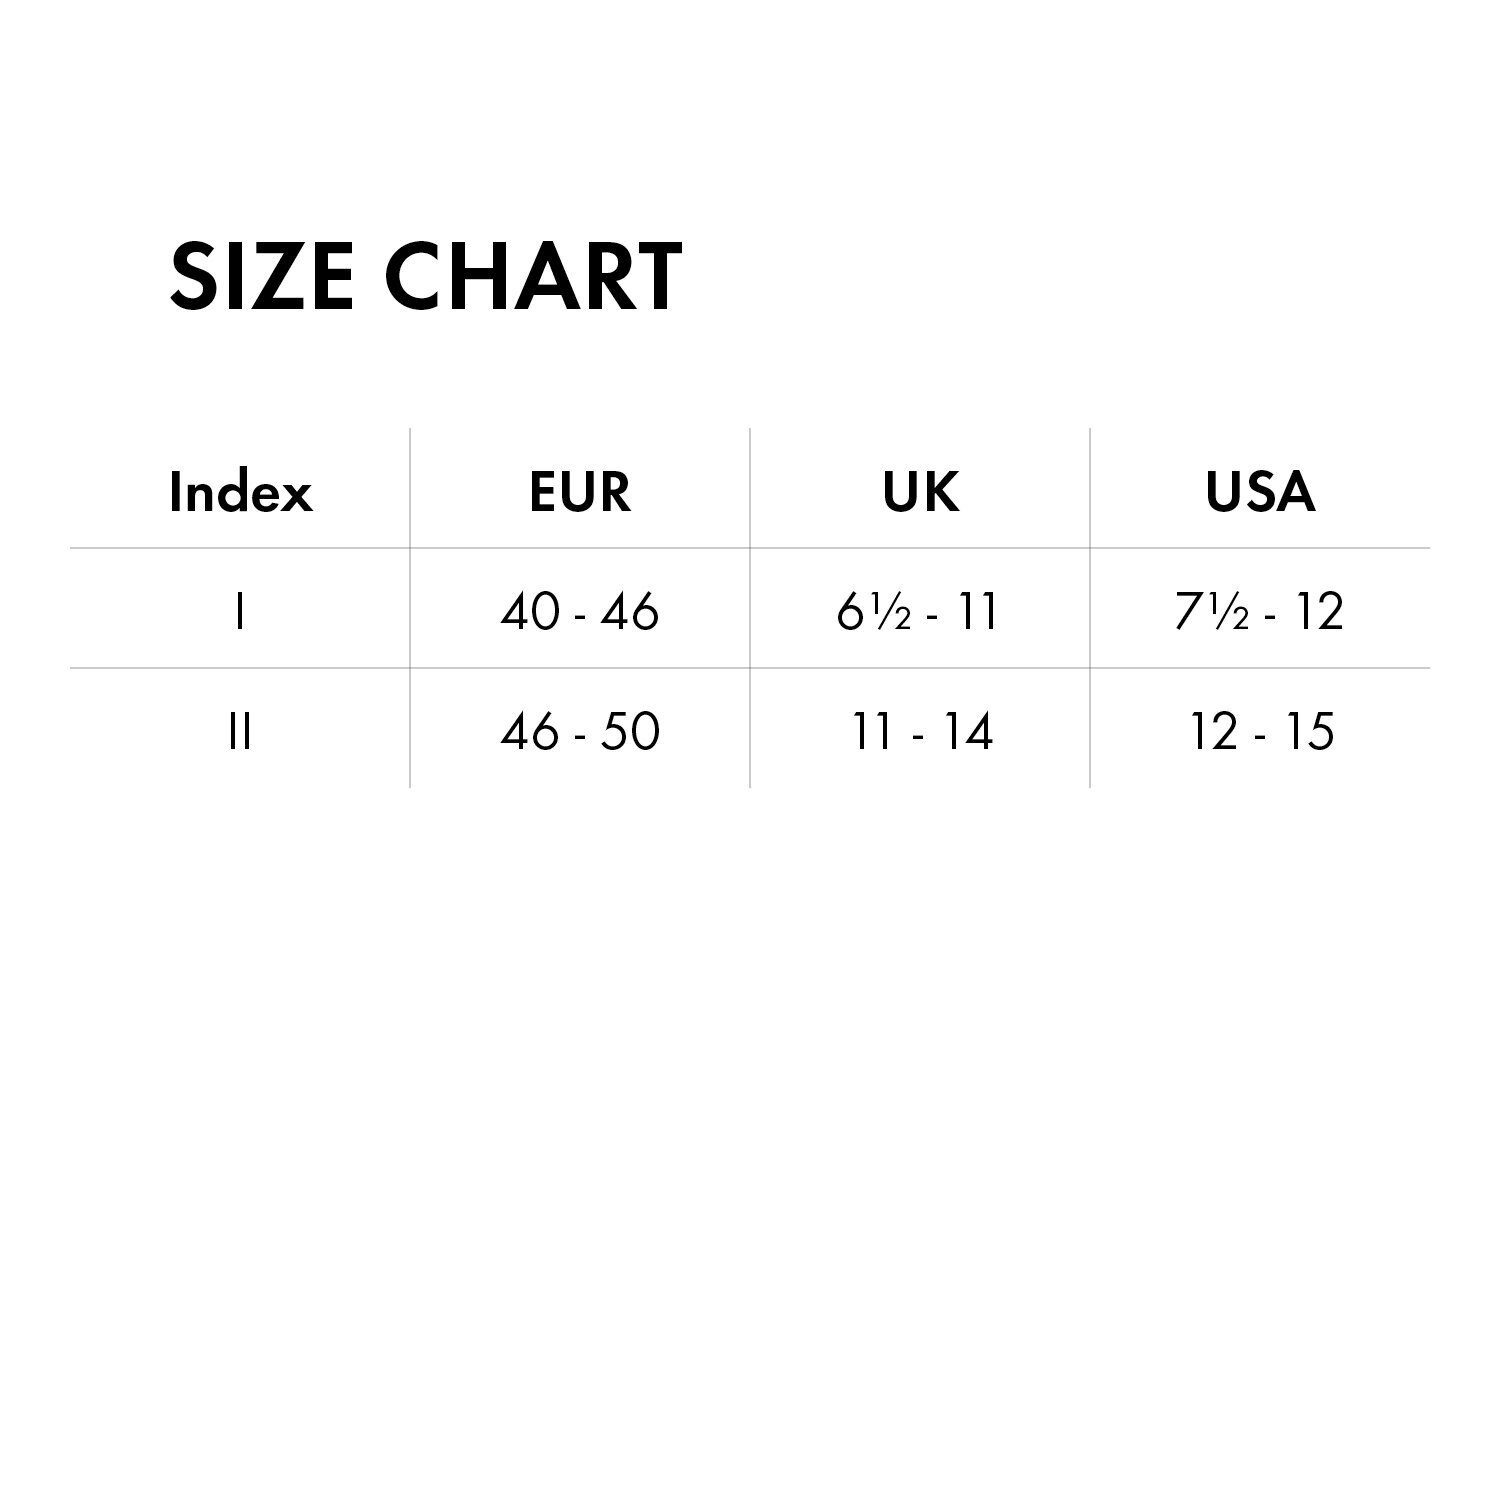The width and height of the screenshot is (1500, 1500).
Task: Click the USA 12 - 15 cell
Action: click(1262, 731)
